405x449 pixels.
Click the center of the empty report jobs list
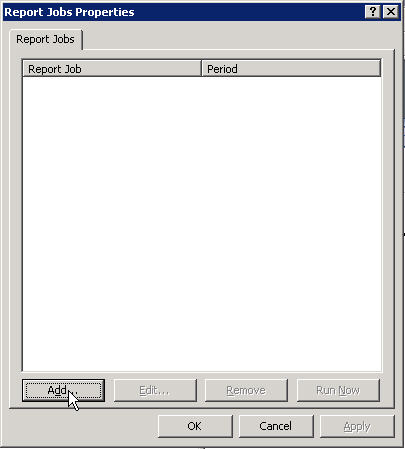point(202,224)
